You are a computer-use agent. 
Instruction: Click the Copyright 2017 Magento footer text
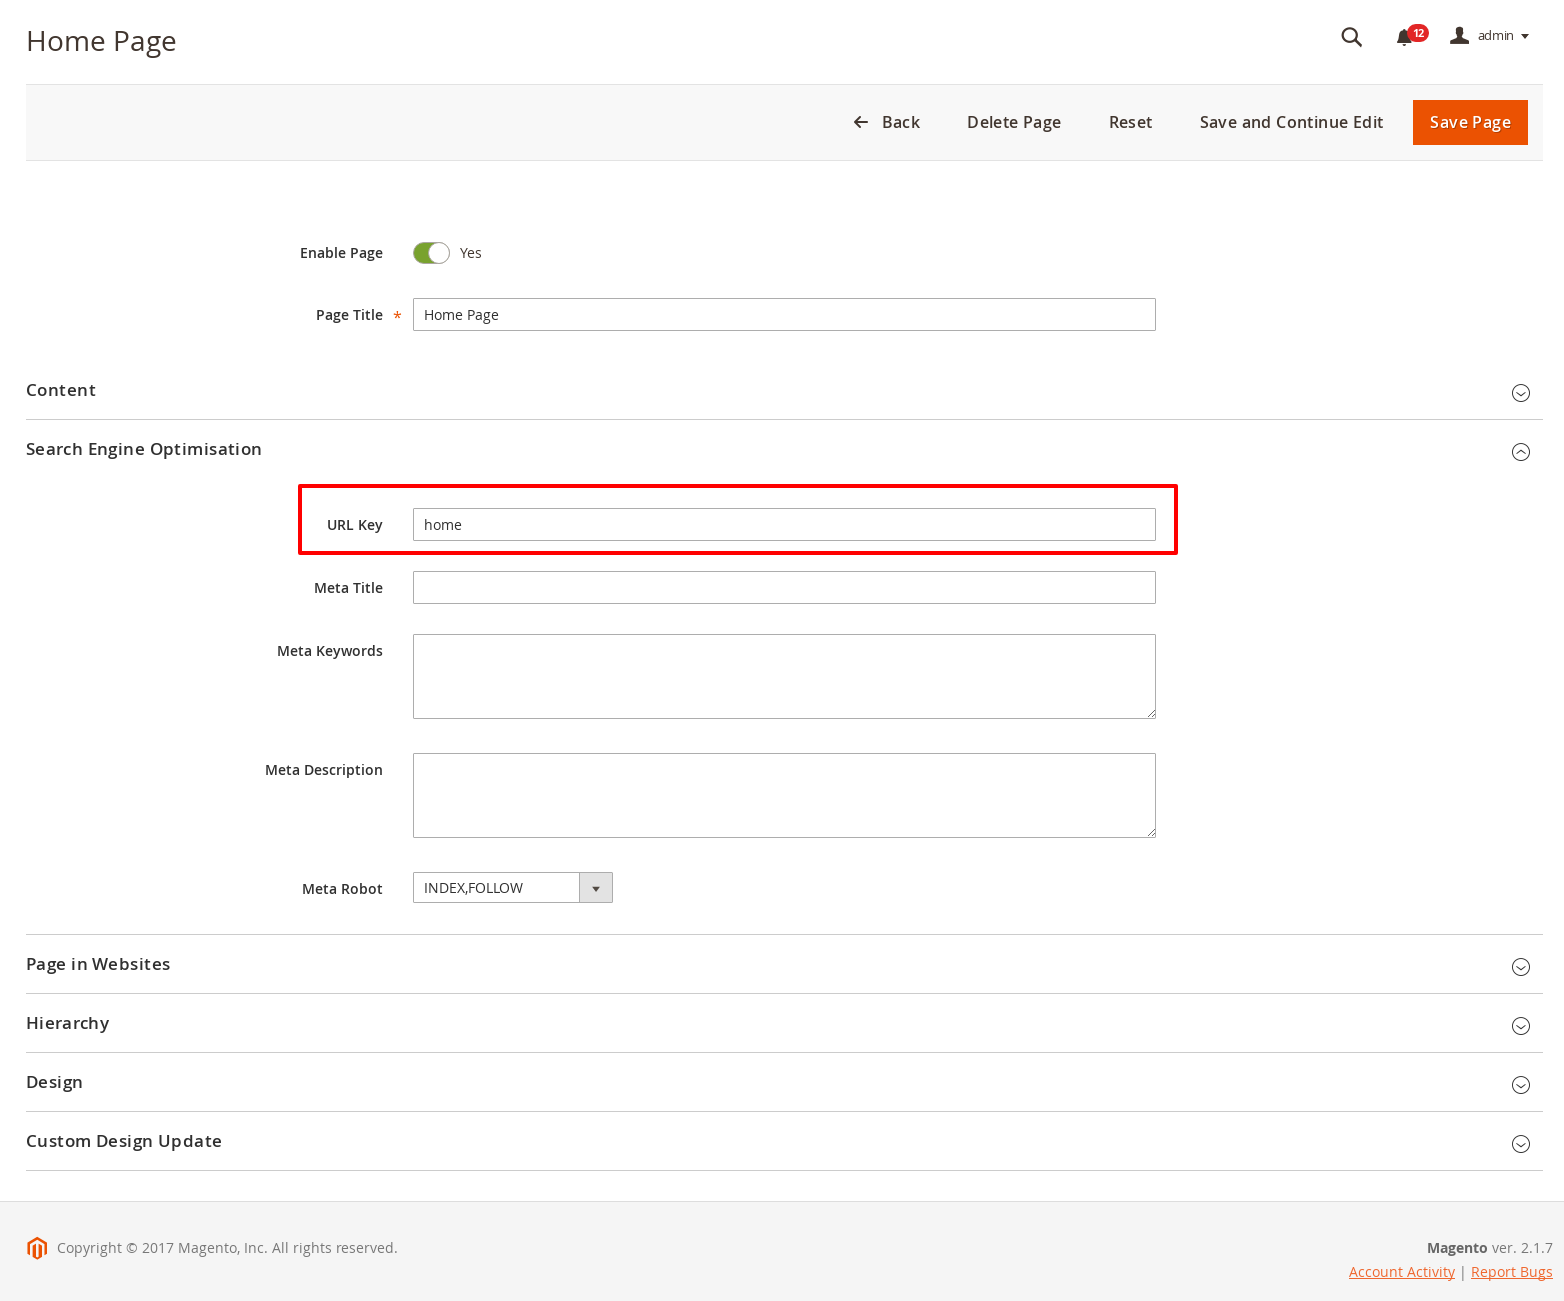coord(227,1248)
